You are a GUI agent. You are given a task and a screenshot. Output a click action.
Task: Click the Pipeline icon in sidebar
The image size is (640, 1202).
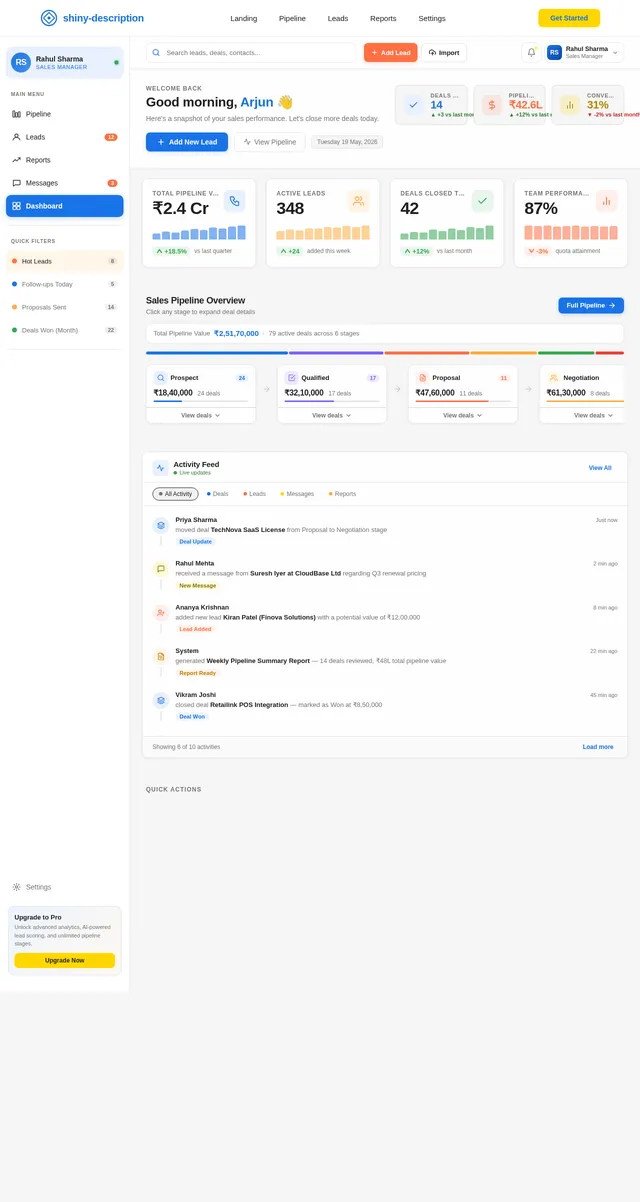click(x=16, y=114)
